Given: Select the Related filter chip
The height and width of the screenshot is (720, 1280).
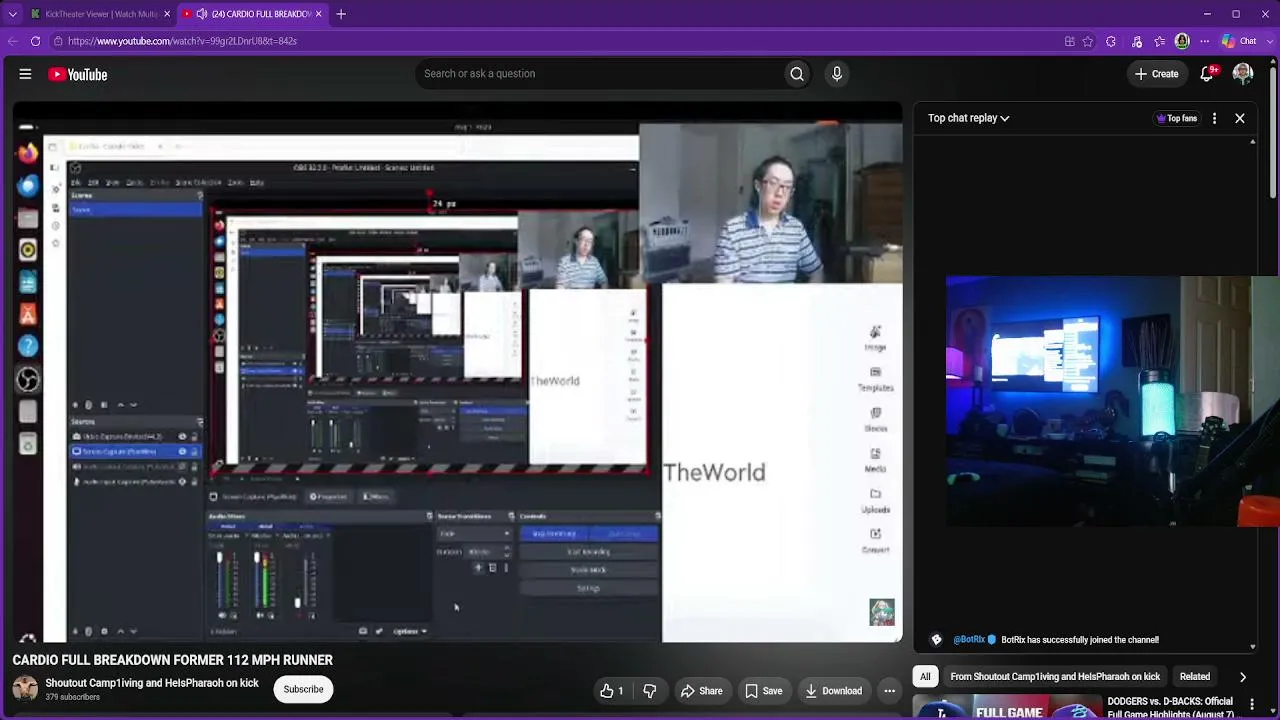Looking at the screenshot, I should pos(1194,677).
